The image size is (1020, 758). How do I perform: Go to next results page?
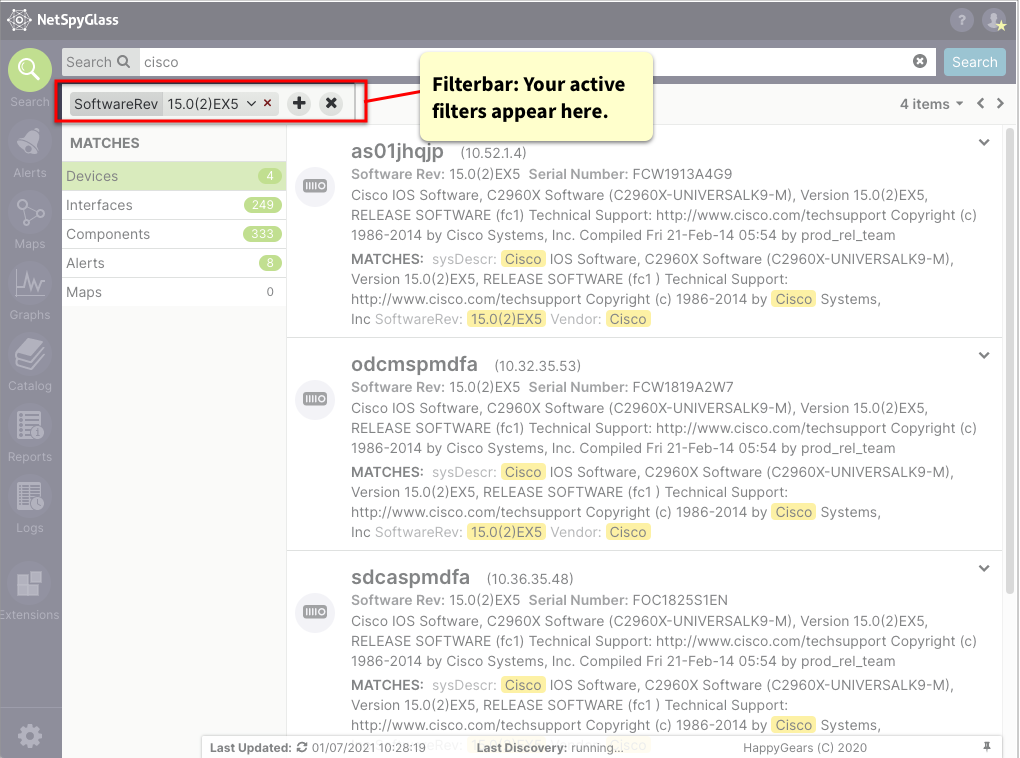coord(1000,103)
